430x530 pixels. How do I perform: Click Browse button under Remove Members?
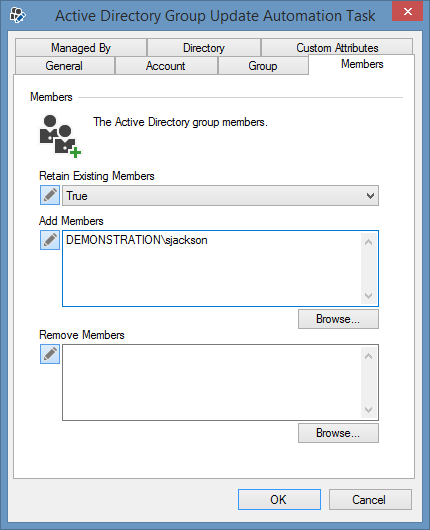tap(338, 433)
